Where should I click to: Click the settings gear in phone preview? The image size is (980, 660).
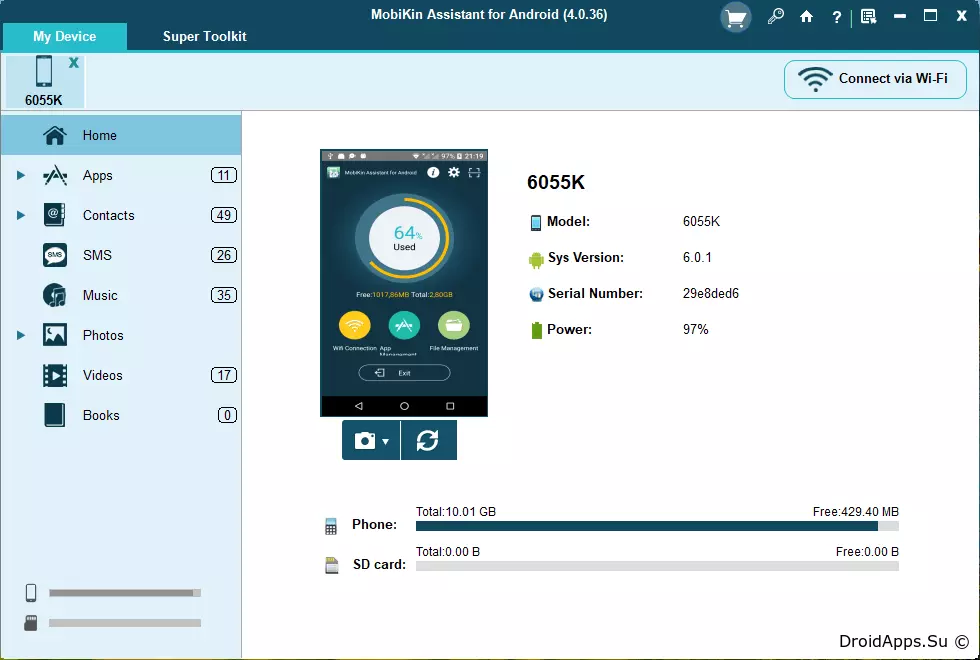click(x=454, y=172)
